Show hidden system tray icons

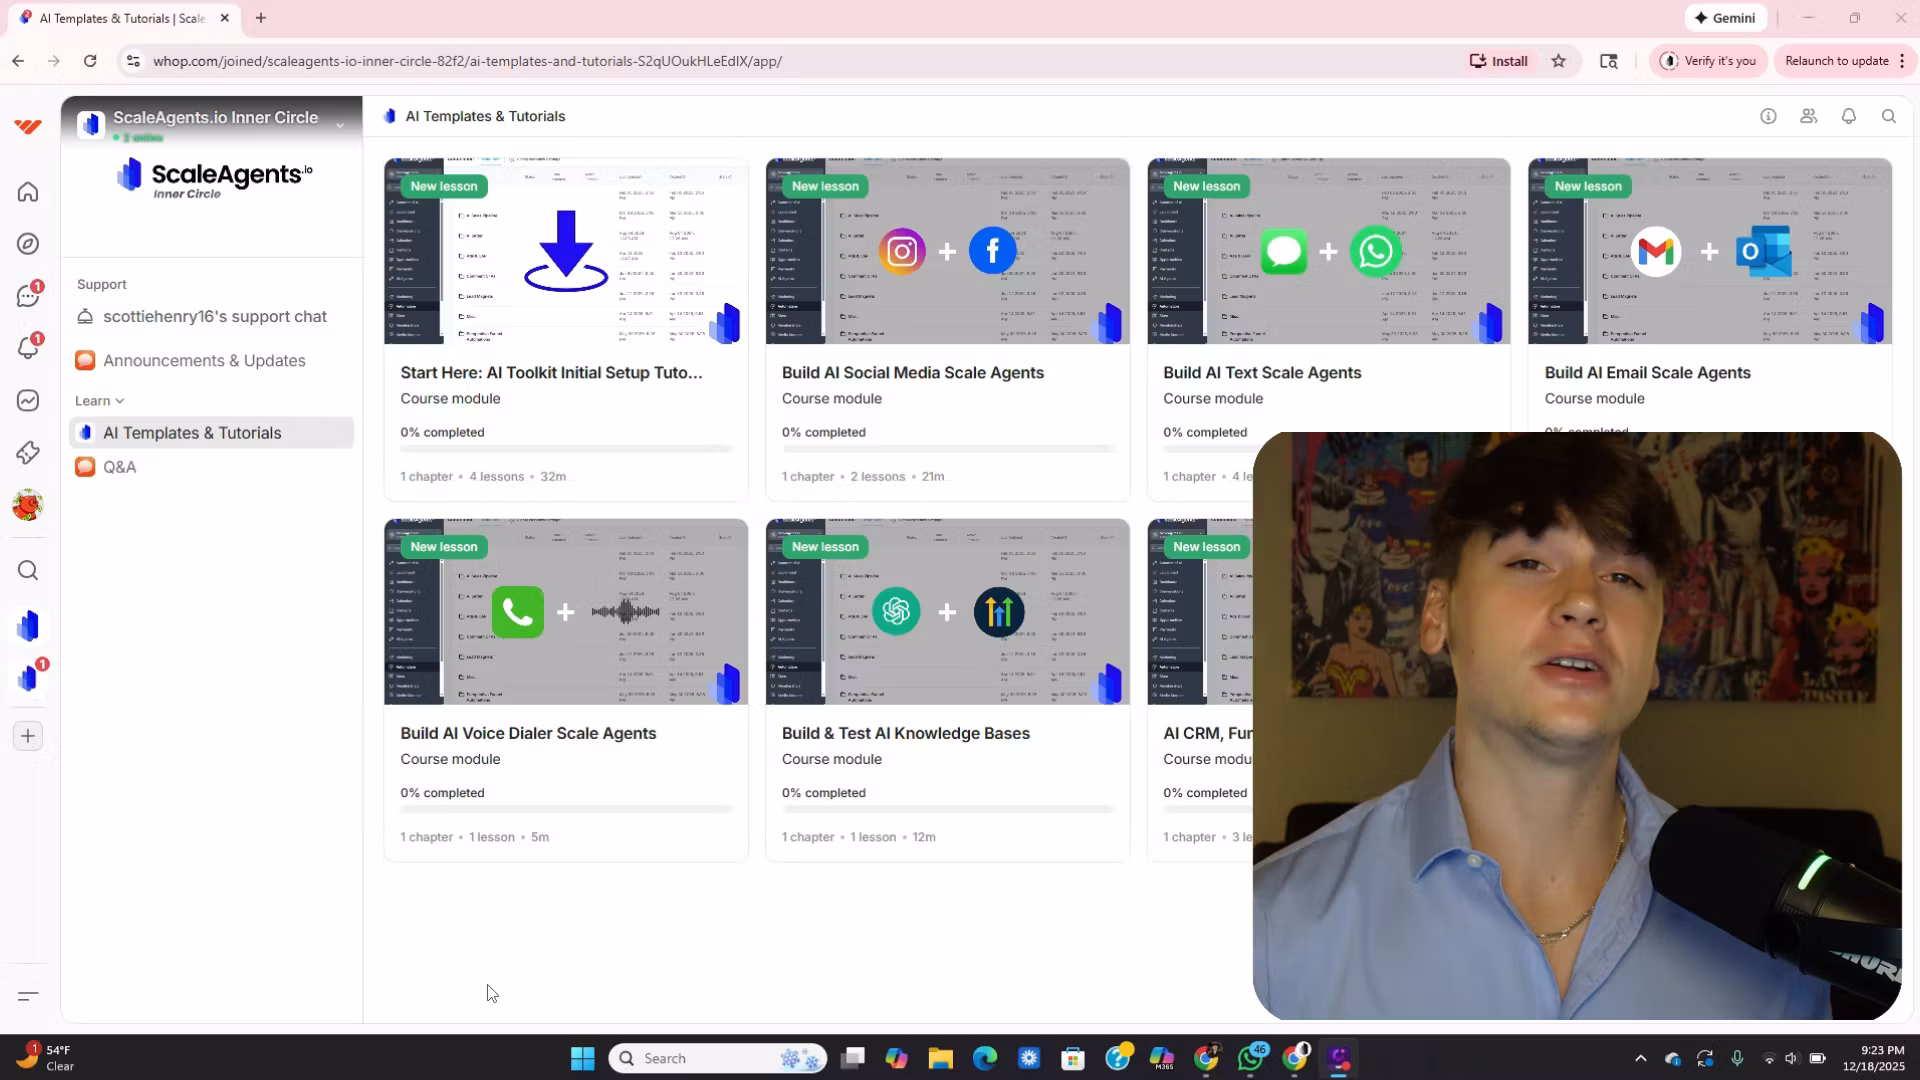(x=1640, y=1058)
